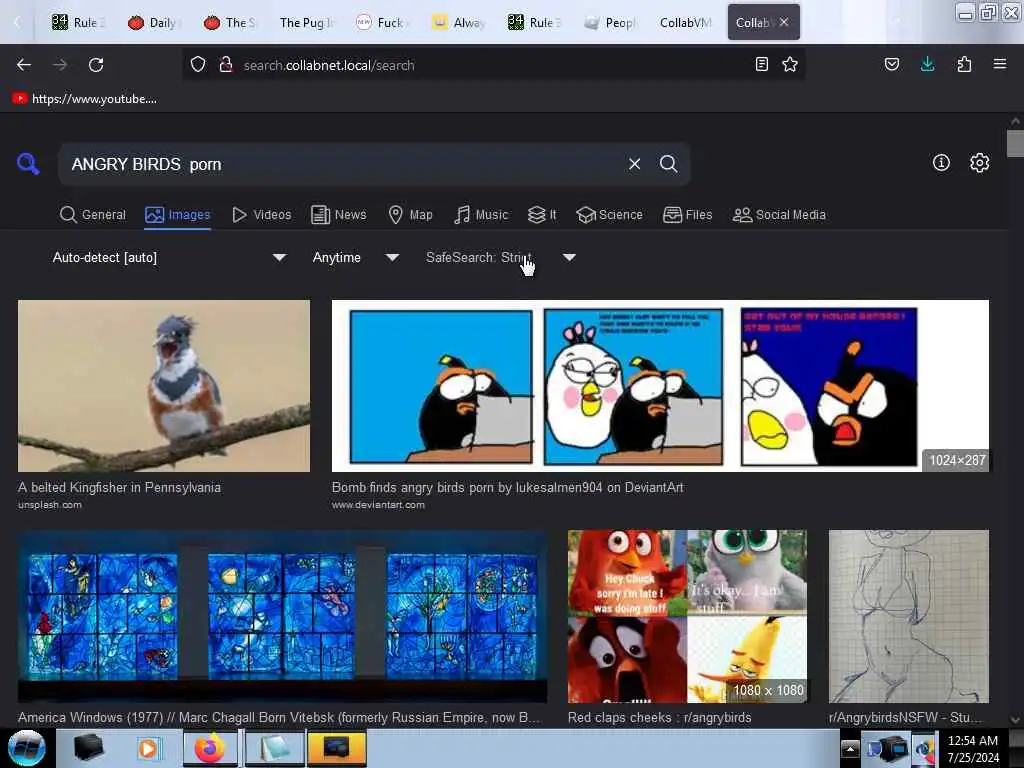This screenshot has height=768, width=1024.
Task: Open the www.deviantart.com source link
Action: click(x=378, y=505)
